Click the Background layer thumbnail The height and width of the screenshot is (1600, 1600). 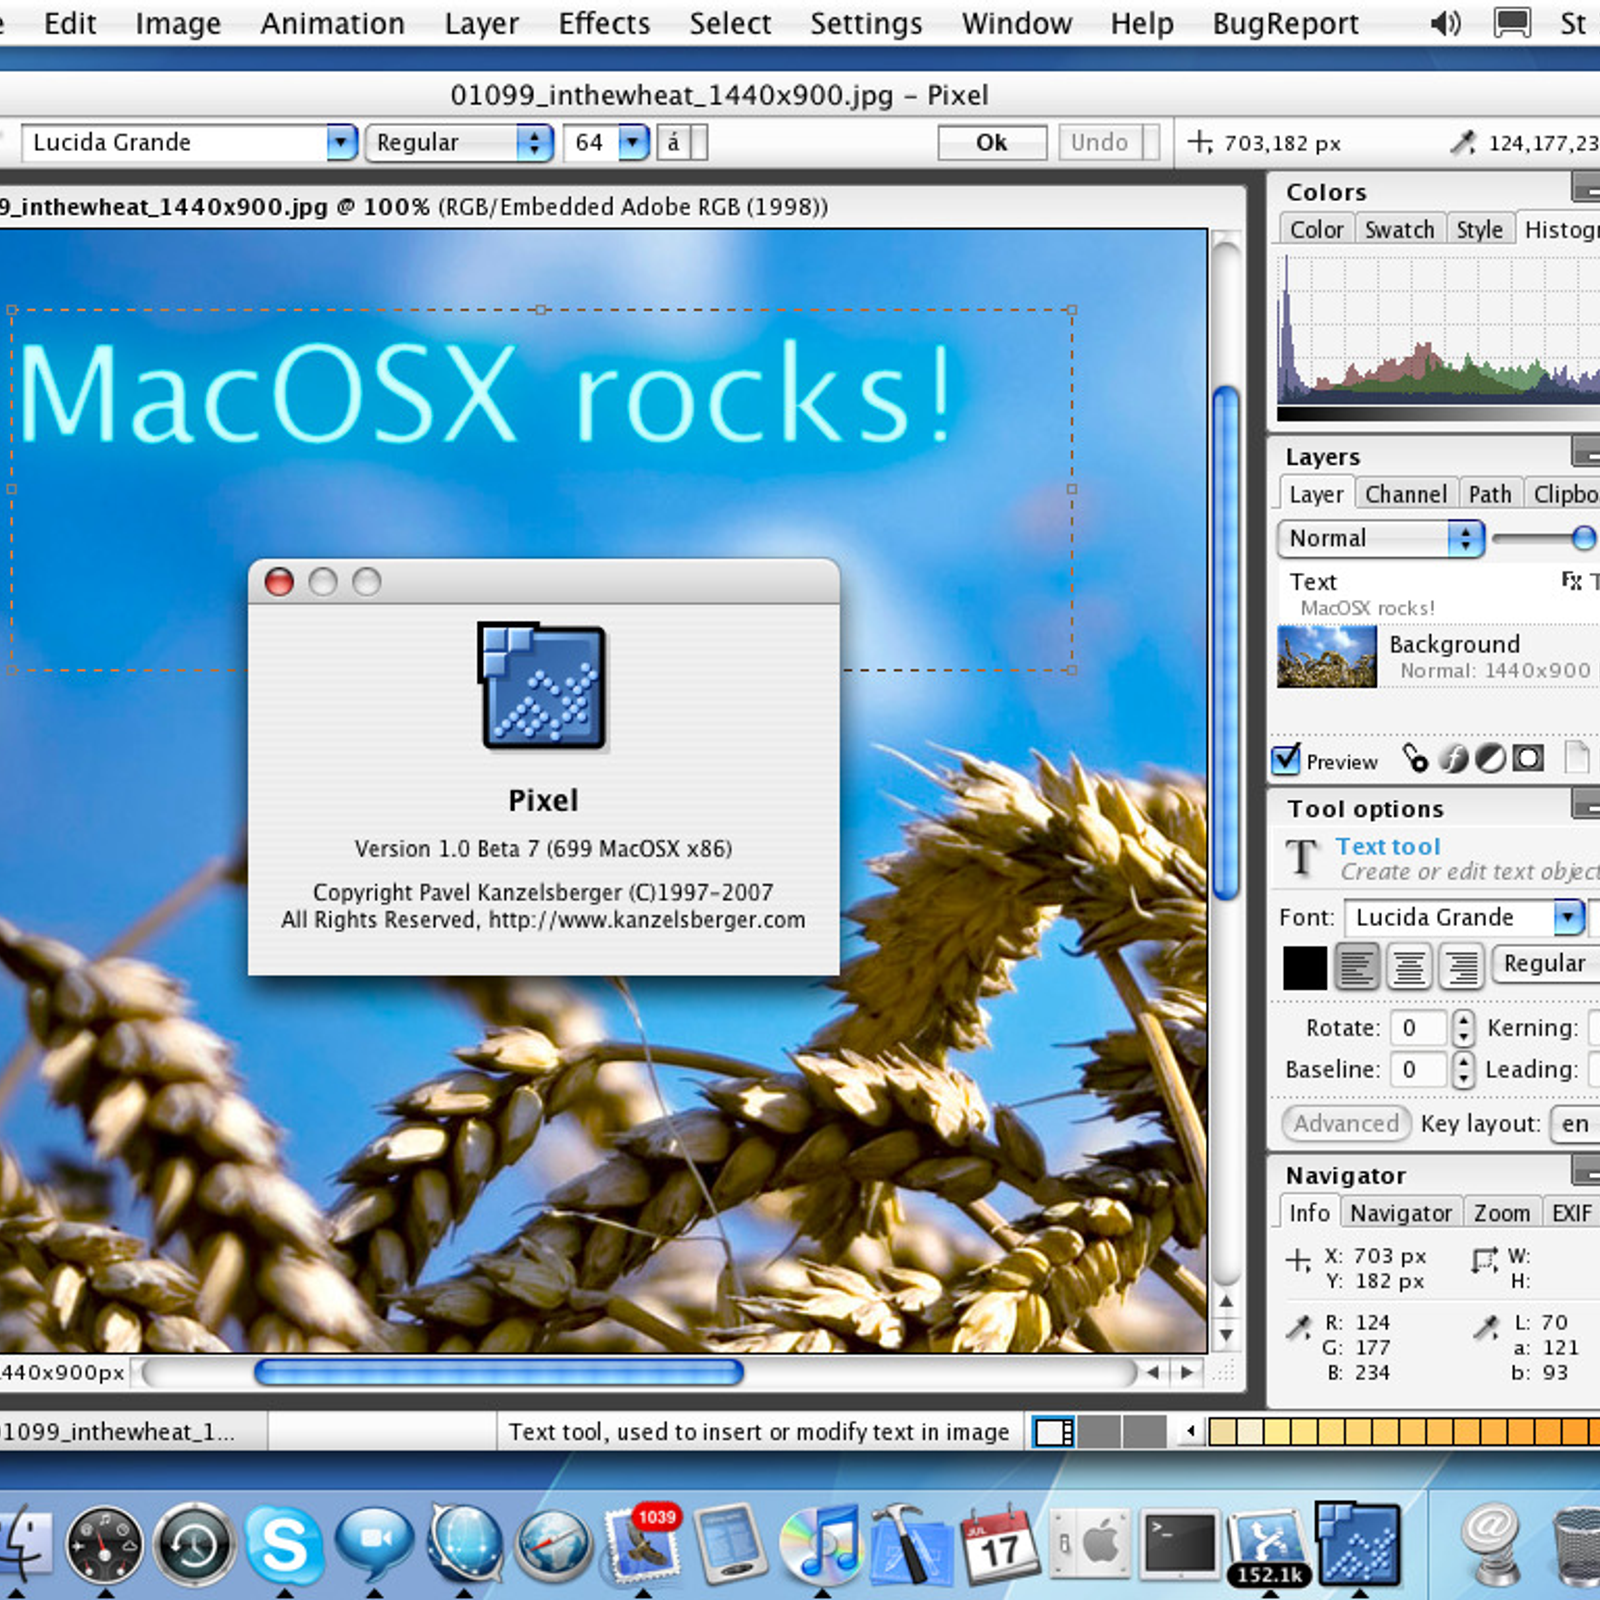(x=1327, y=656)
